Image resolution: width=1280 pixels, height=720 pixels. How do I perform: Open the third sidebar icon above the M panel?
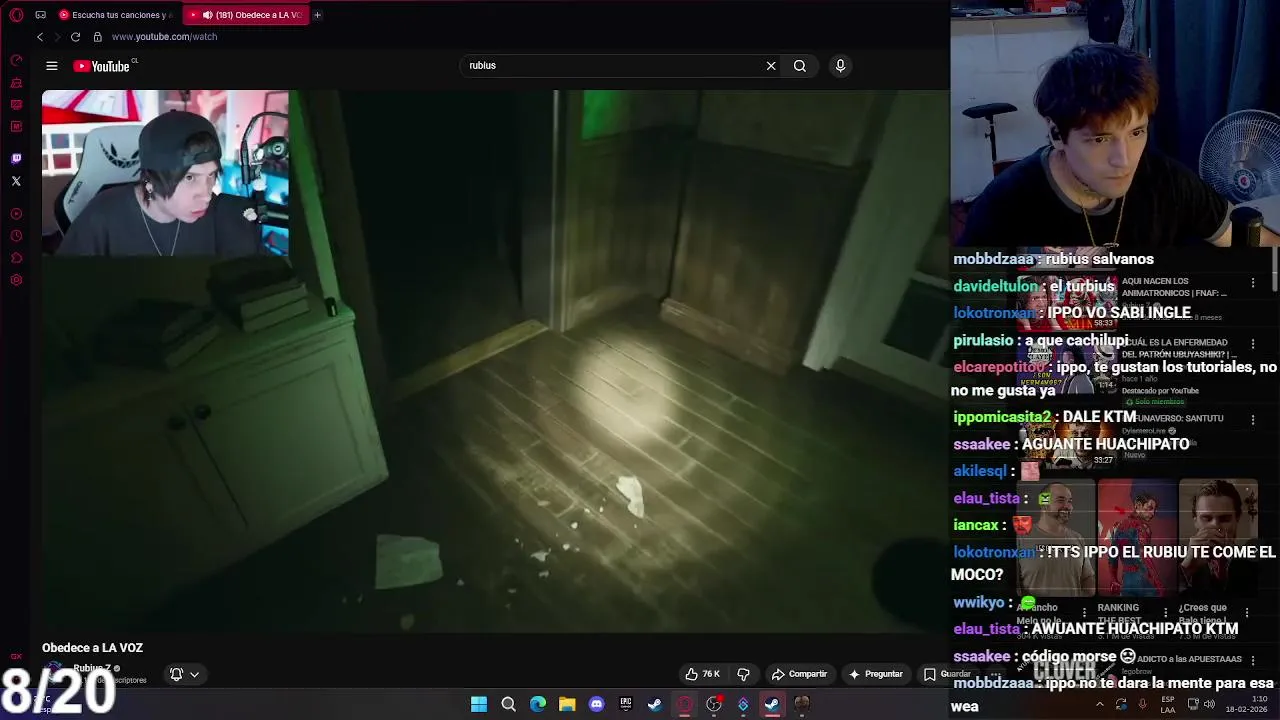tap(16, 105)
